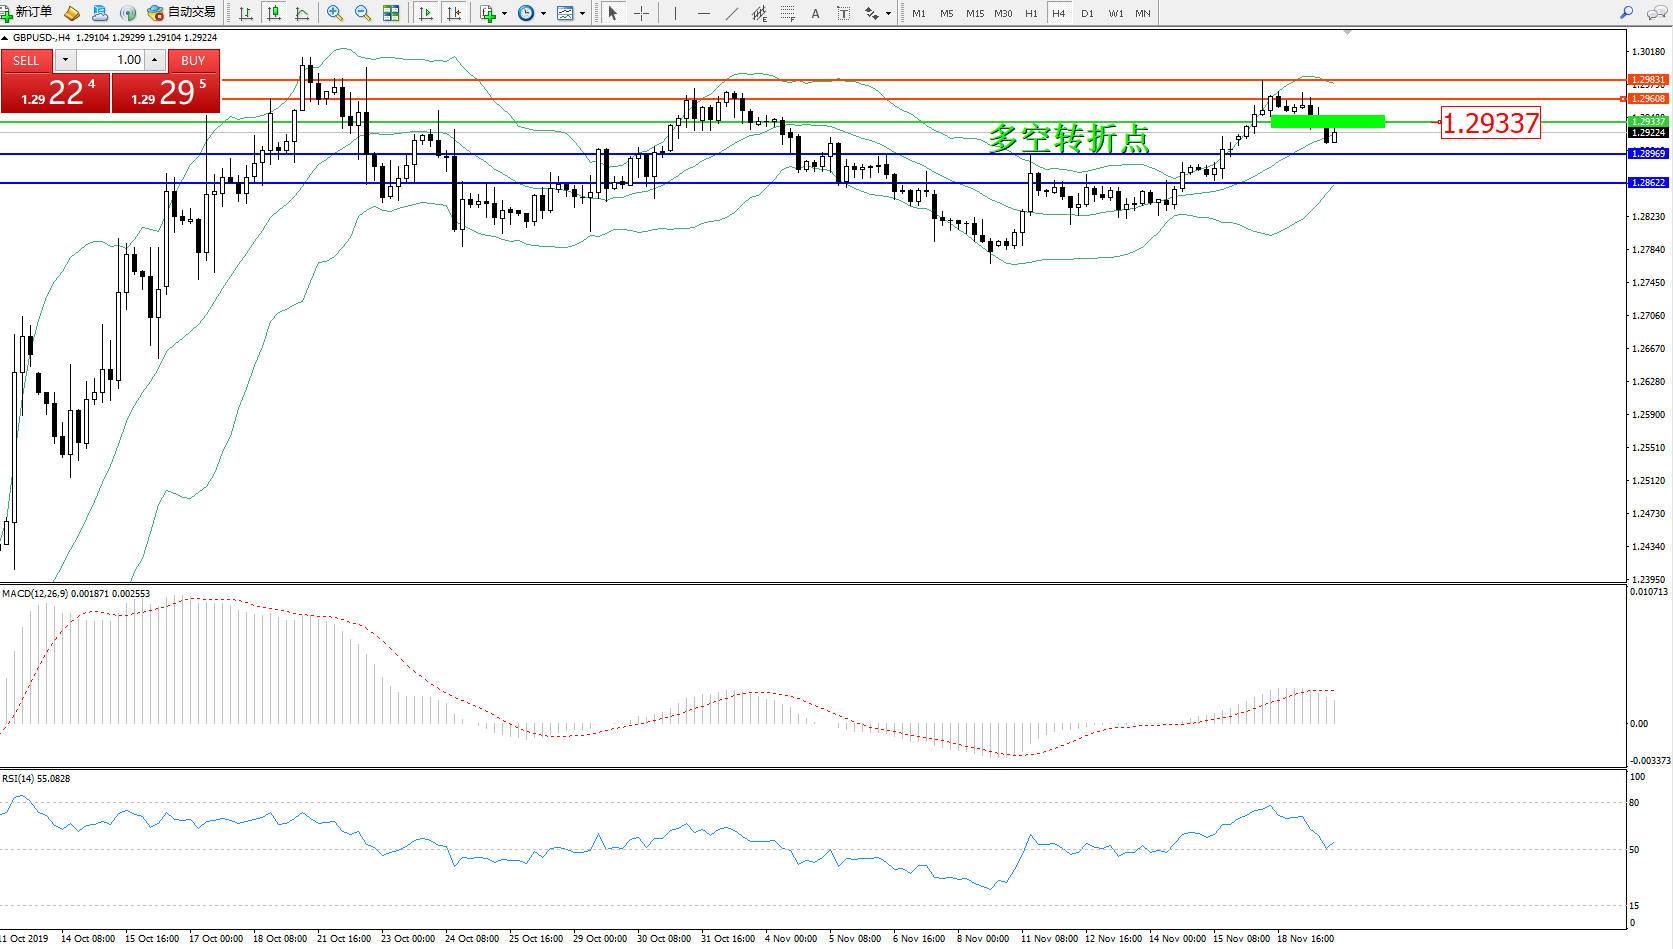Switch to the D1 timeframe
The image size is (1673, 949).
[1087, 14]
